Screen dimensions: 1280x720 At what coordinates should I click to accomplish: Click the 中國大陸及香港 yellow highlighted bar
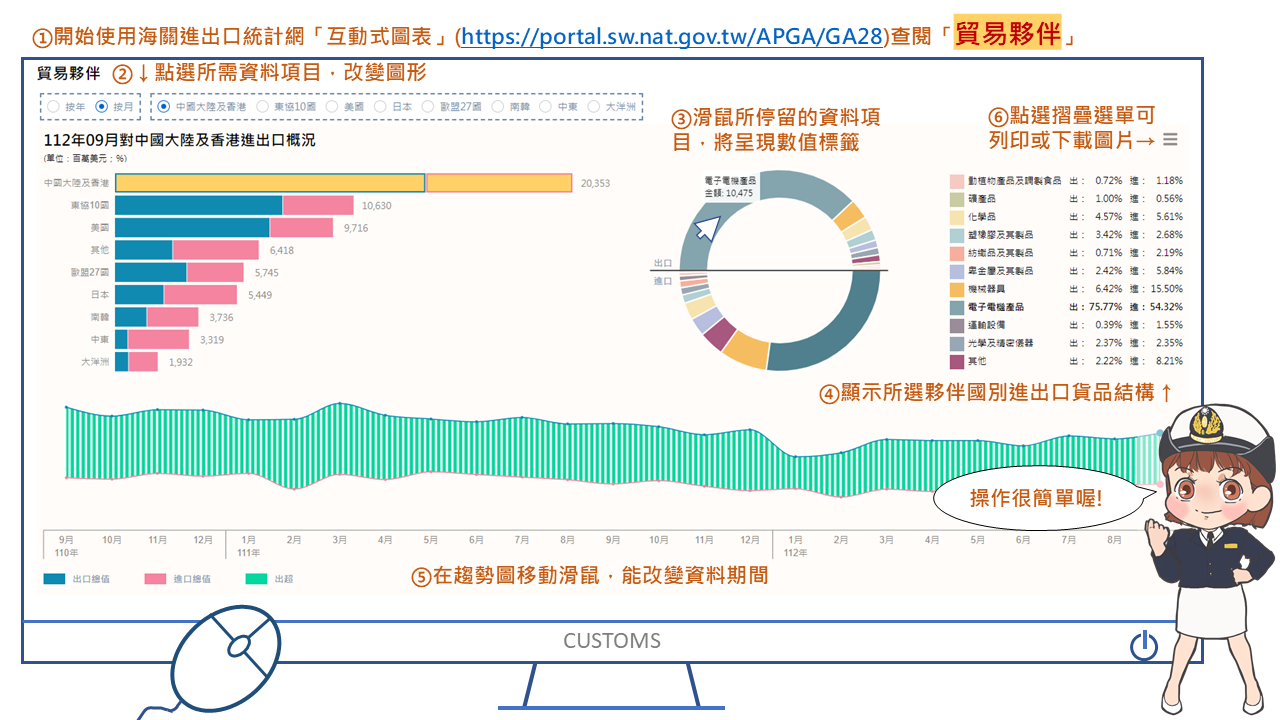pyautogui.click(x=343, y=183)
